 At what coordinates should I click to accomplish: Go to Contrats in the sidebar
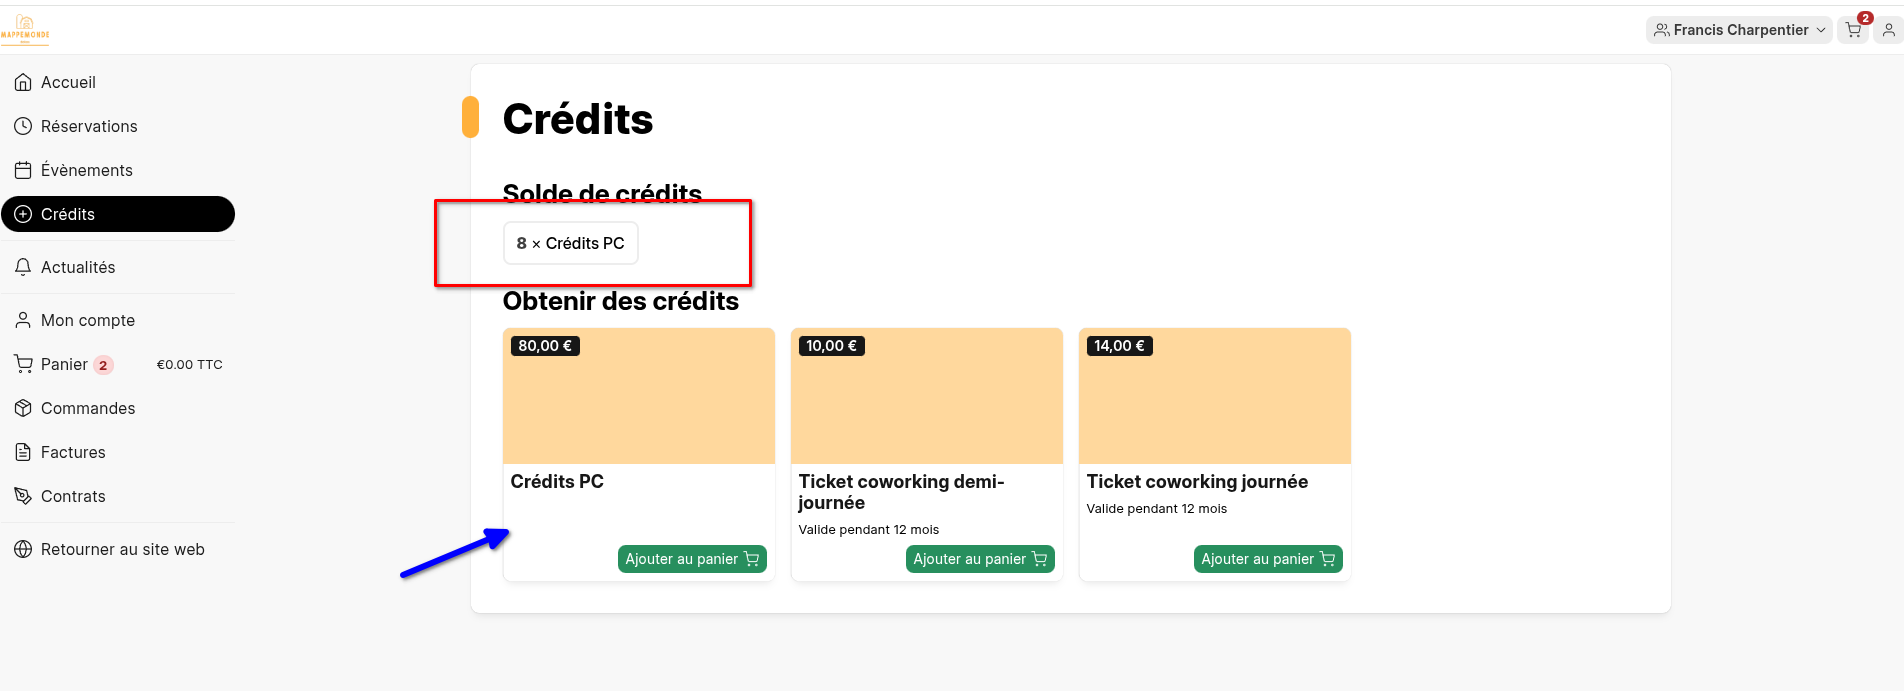coord(118,496)
